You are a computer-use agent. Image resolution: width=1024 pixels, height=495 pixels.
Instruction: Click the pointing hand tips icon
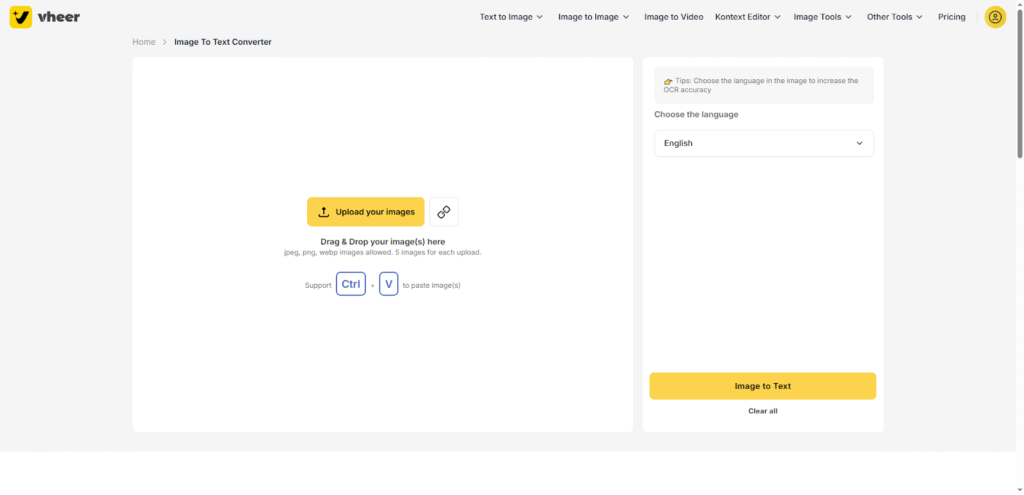668,81
